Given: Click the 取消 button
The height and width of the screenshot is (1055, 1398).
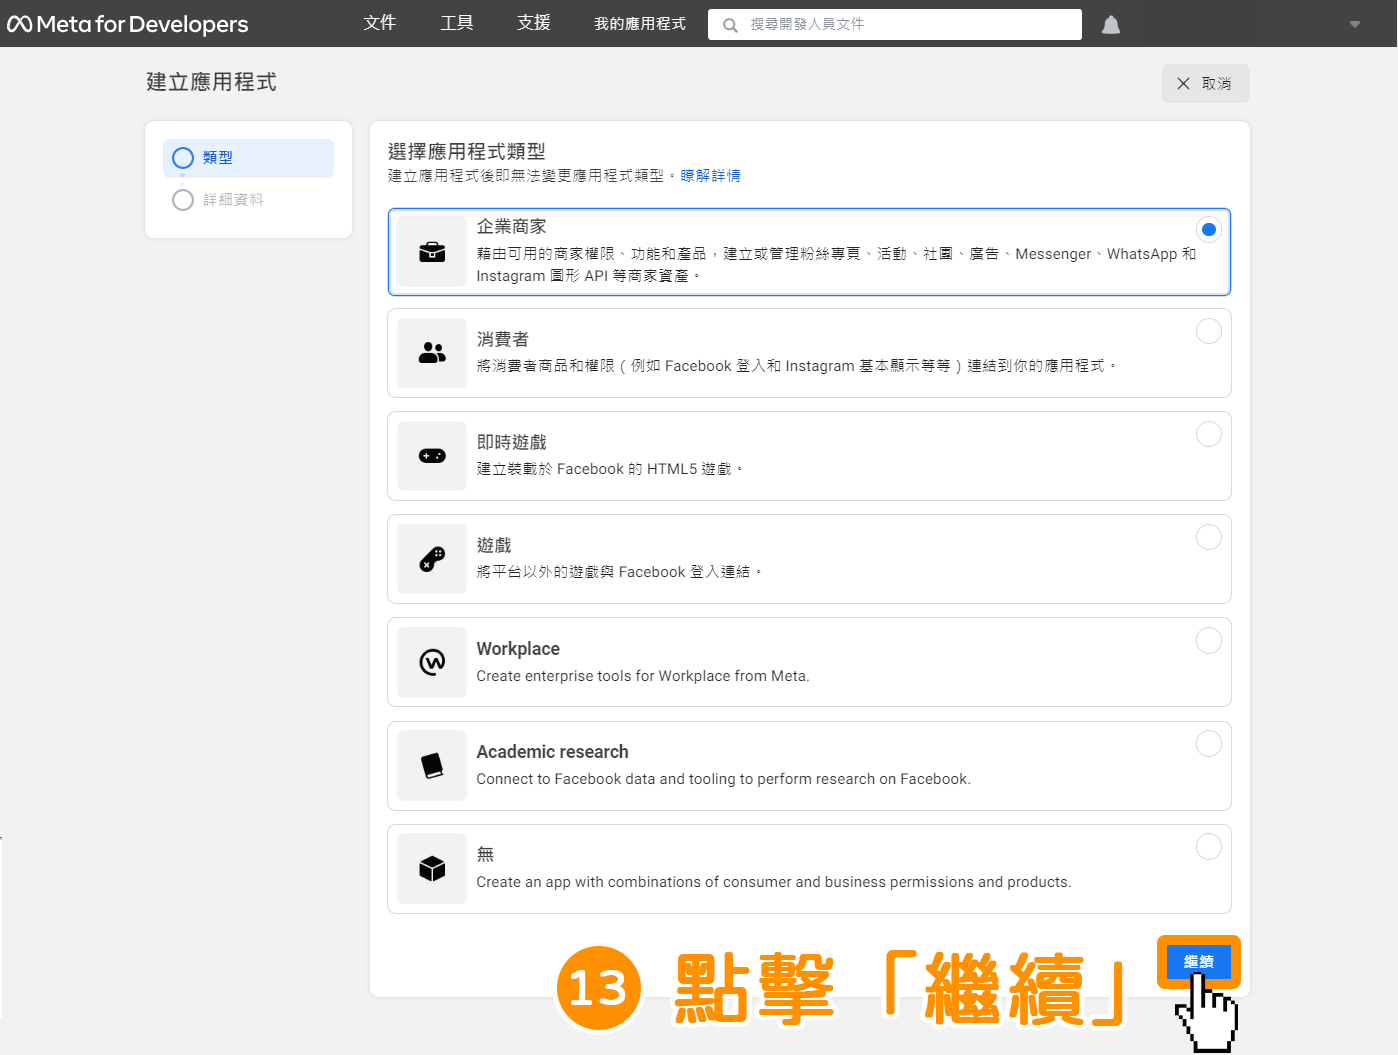Looking at the screenshot, I should 1205,84.
